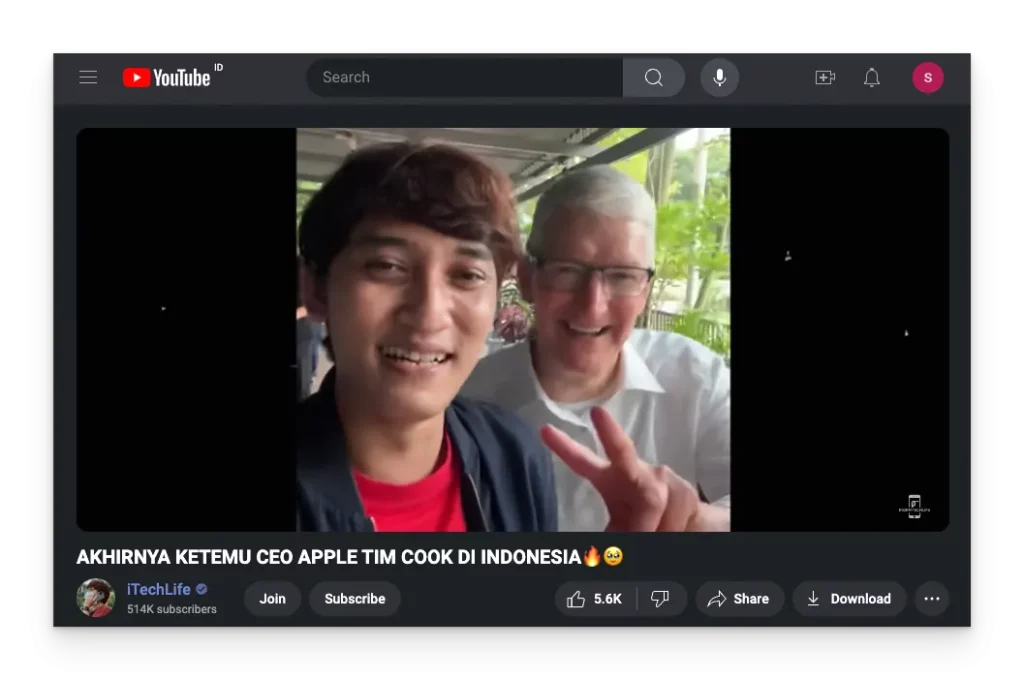Open the three-dot more actions menu

tap(932, 598)
